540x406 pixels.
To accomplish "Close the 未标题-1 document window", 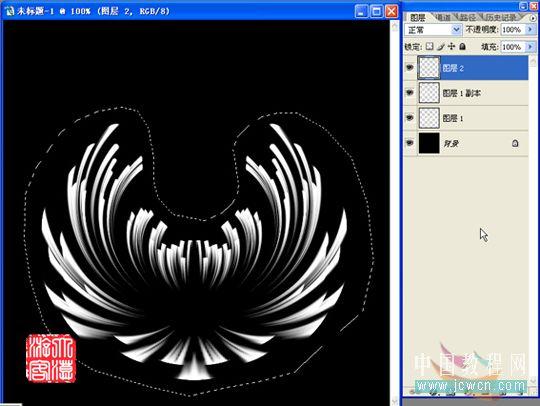I will pos(392,12).
